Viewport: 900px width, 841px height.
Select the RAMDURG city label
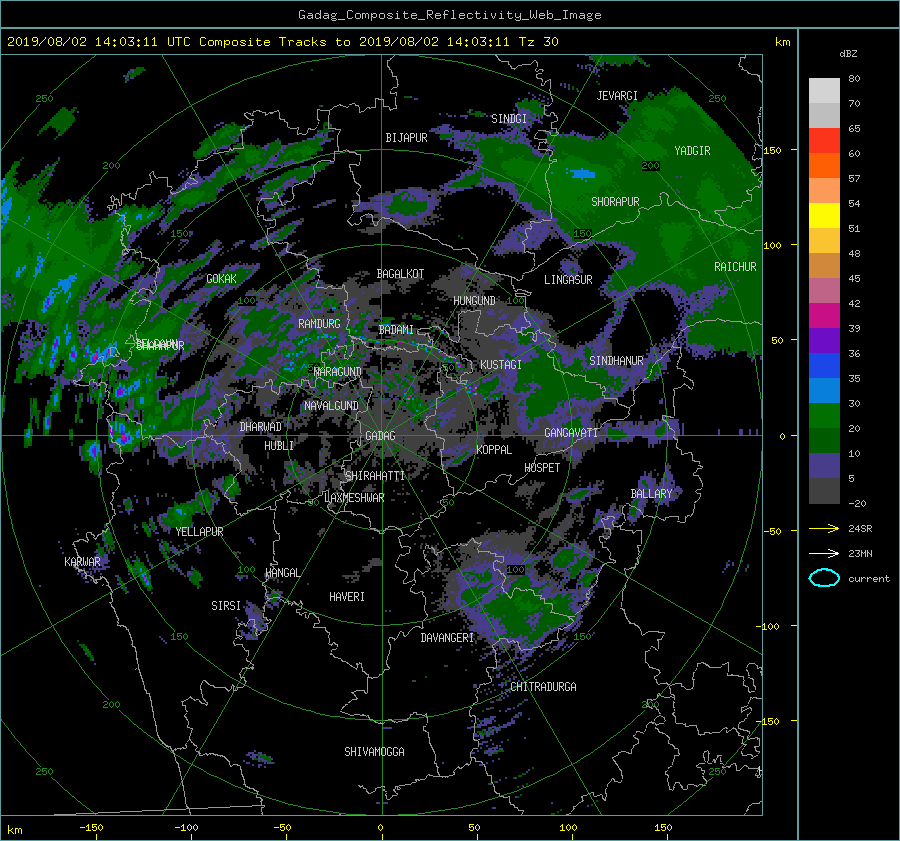pos(319,324)
